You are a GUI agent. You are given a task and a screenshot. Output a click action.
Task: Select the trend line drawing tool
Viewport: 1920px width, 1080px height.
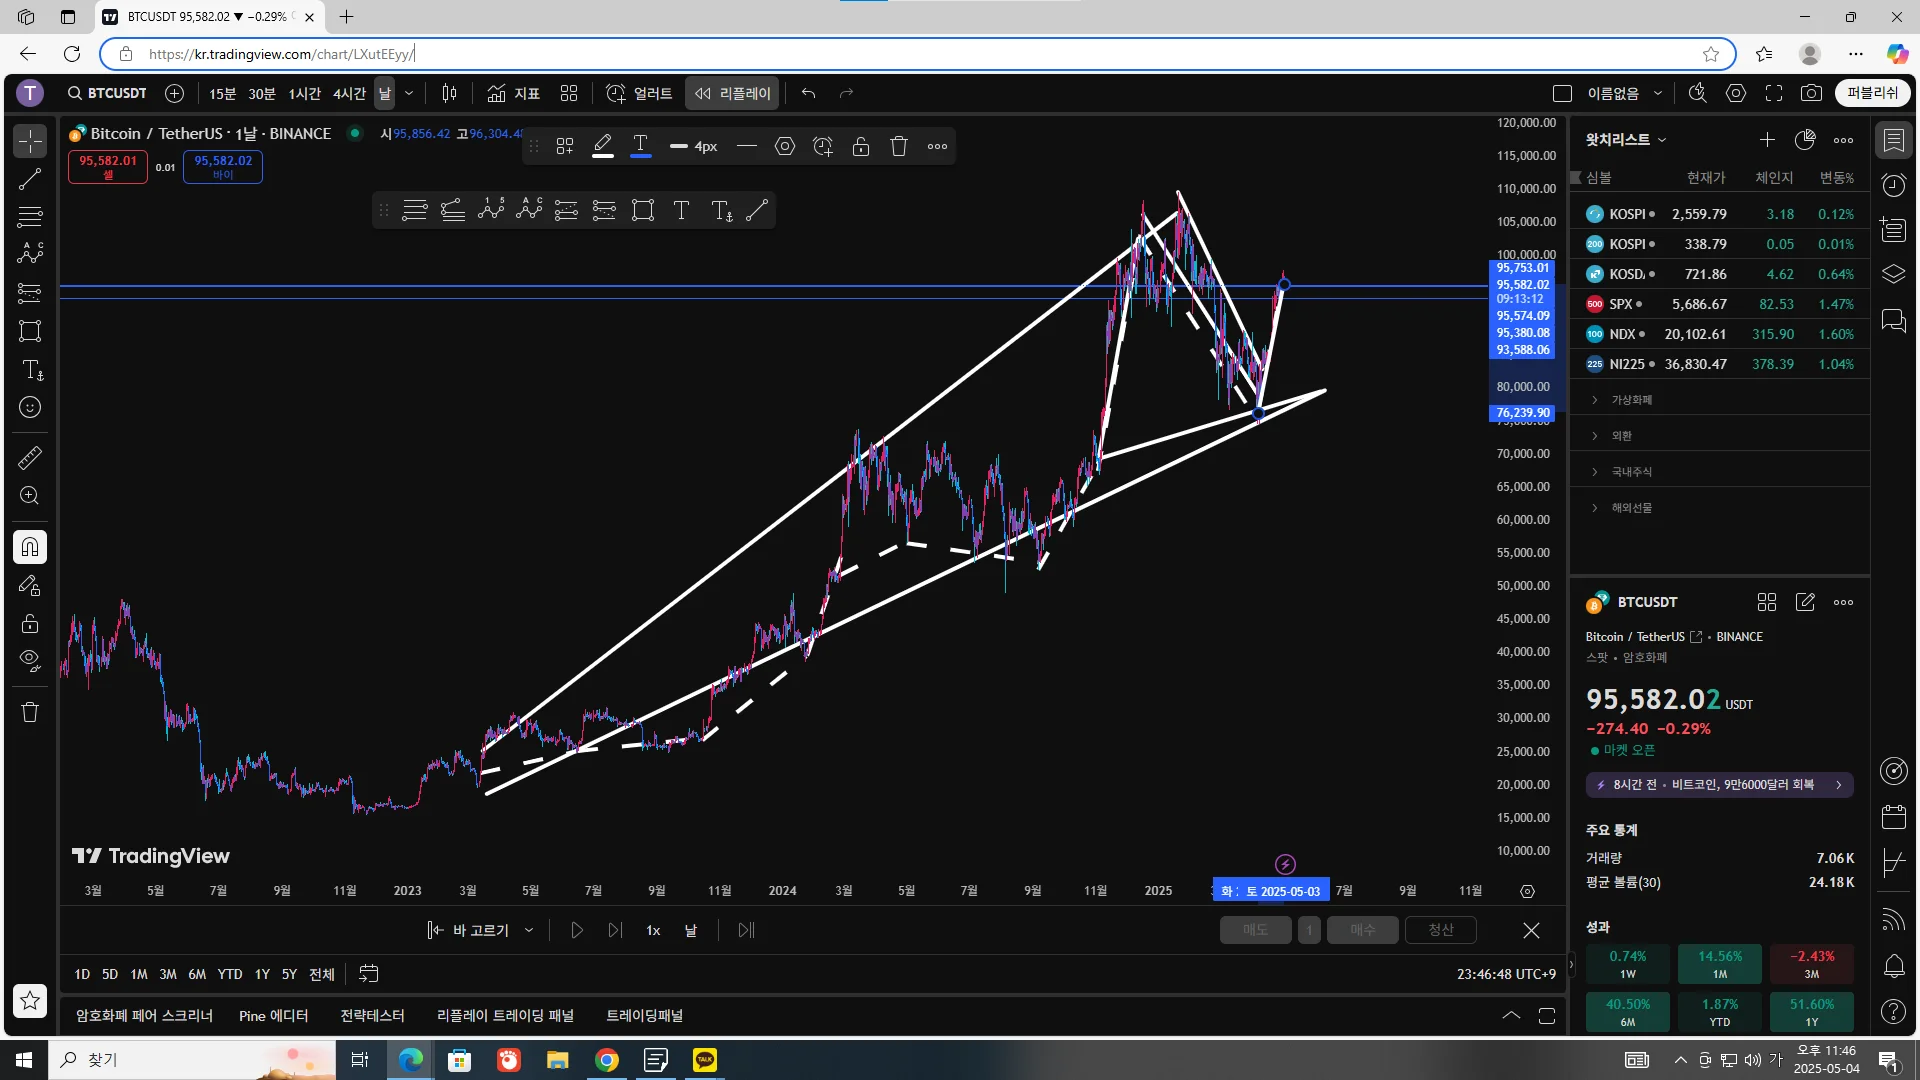click(30, 179)
